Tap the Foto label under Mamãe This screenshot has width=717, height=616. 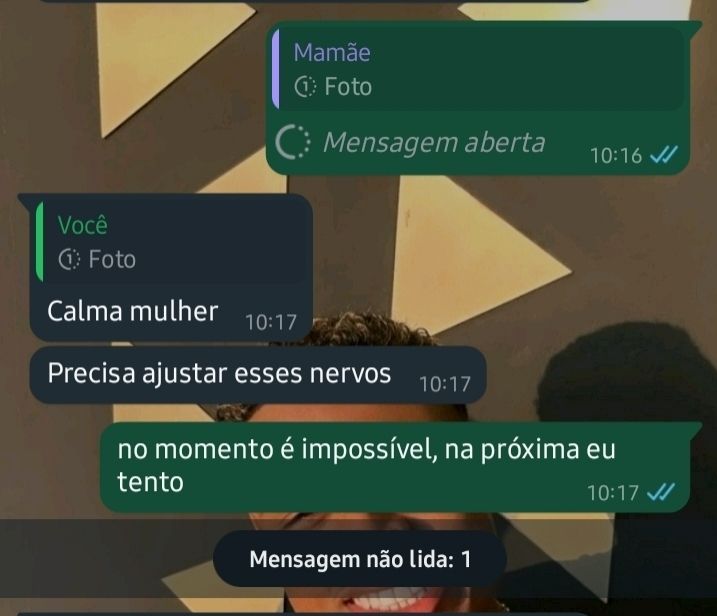coord(348,86)
